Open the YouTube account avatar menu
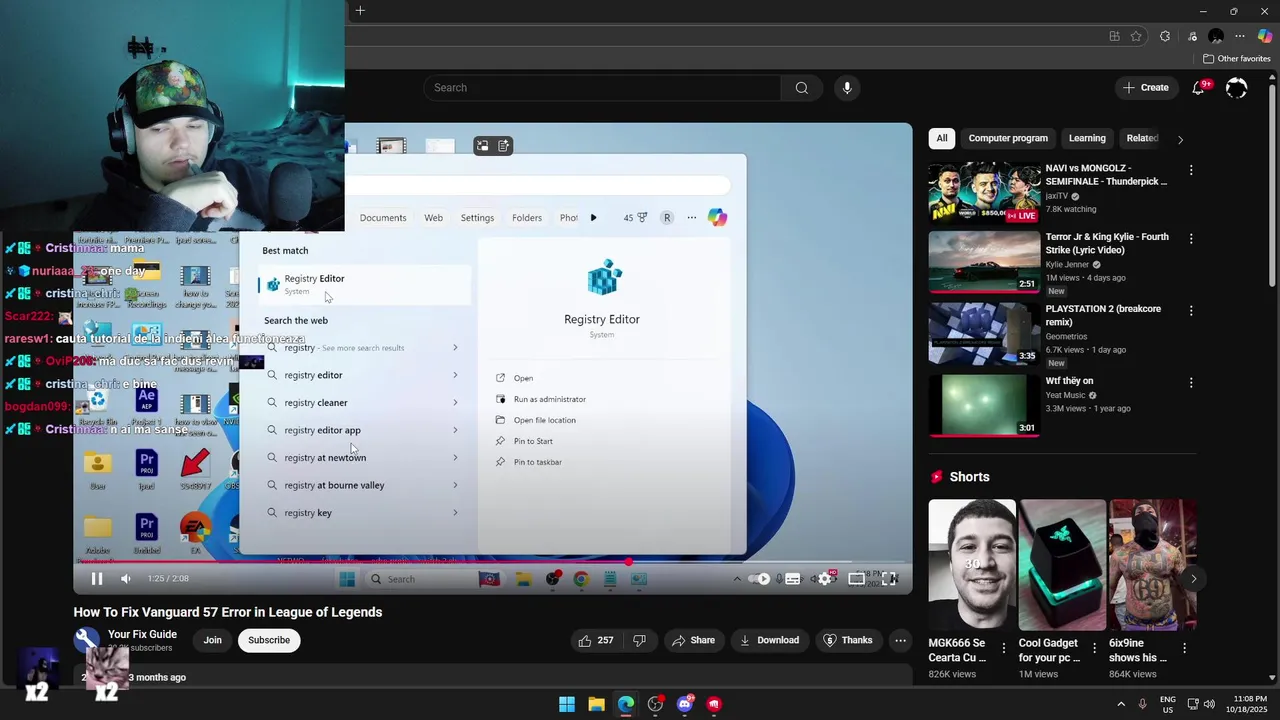 click(x=1237, y=88)
